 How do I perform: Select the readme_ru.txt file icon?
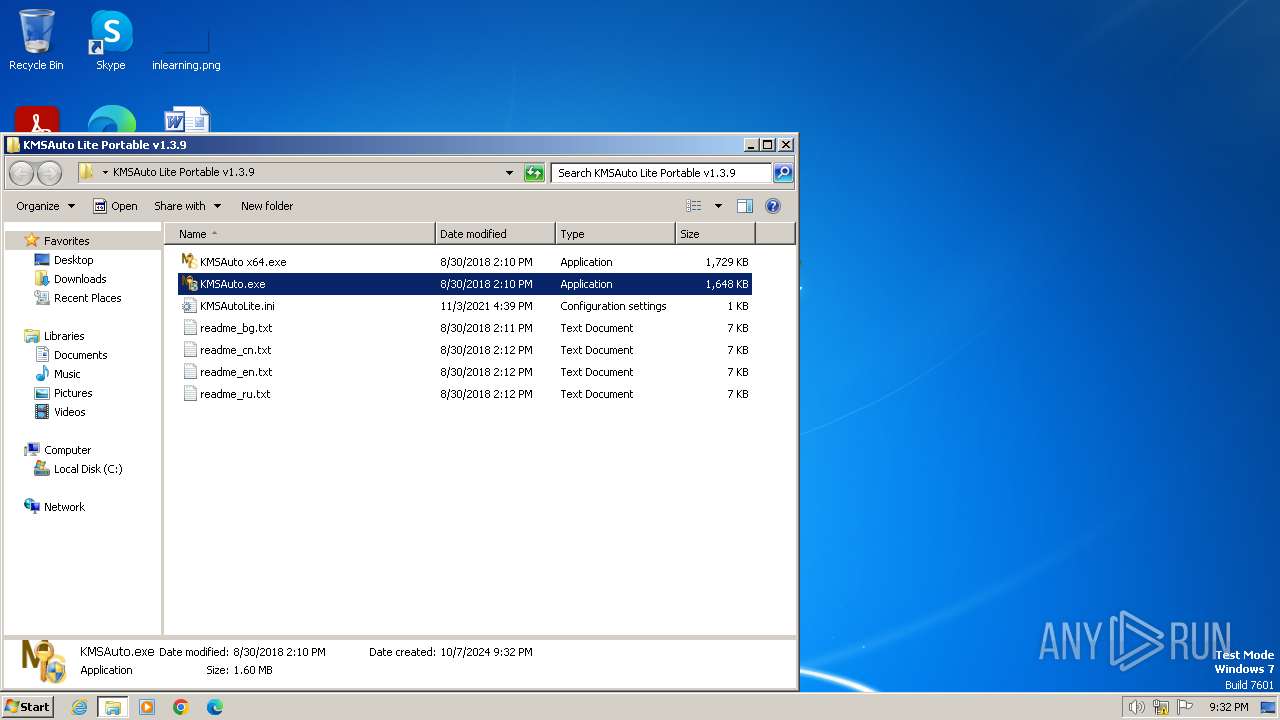[189, 394]
